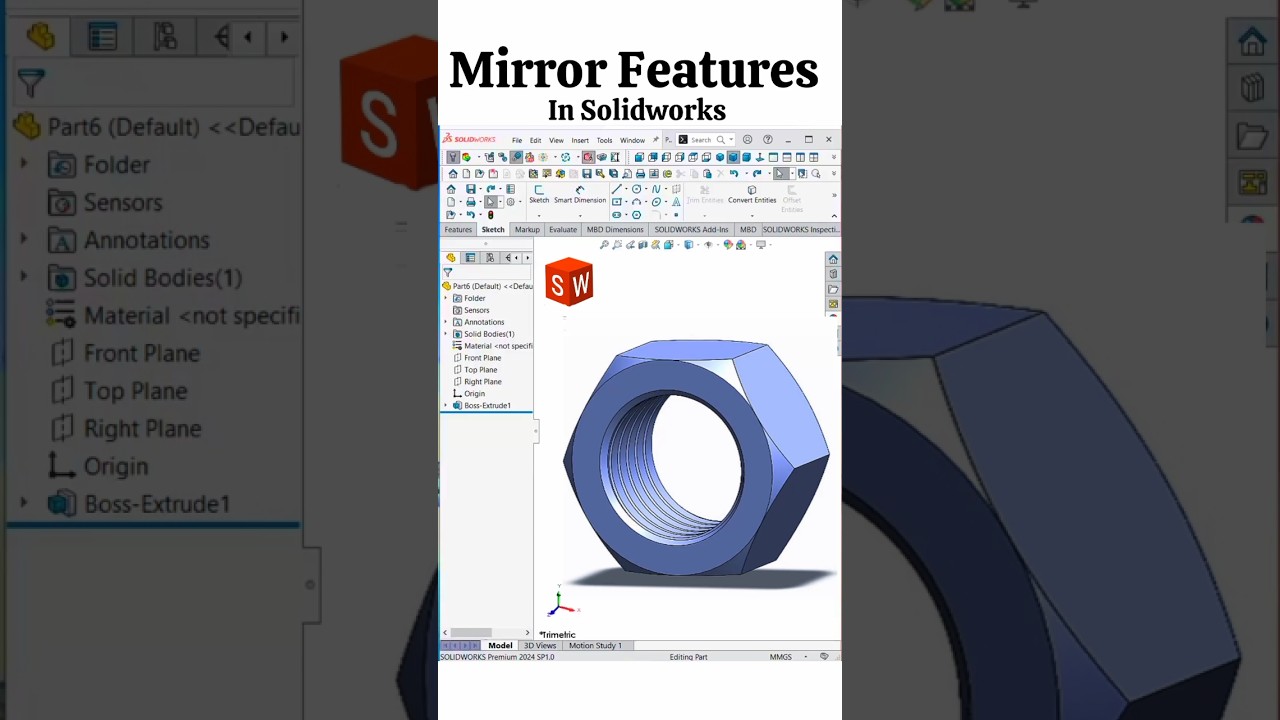The image size is (1280, 720).
Task: Toggle the selection filter toolbar button
Action: [x=452, y=157]
